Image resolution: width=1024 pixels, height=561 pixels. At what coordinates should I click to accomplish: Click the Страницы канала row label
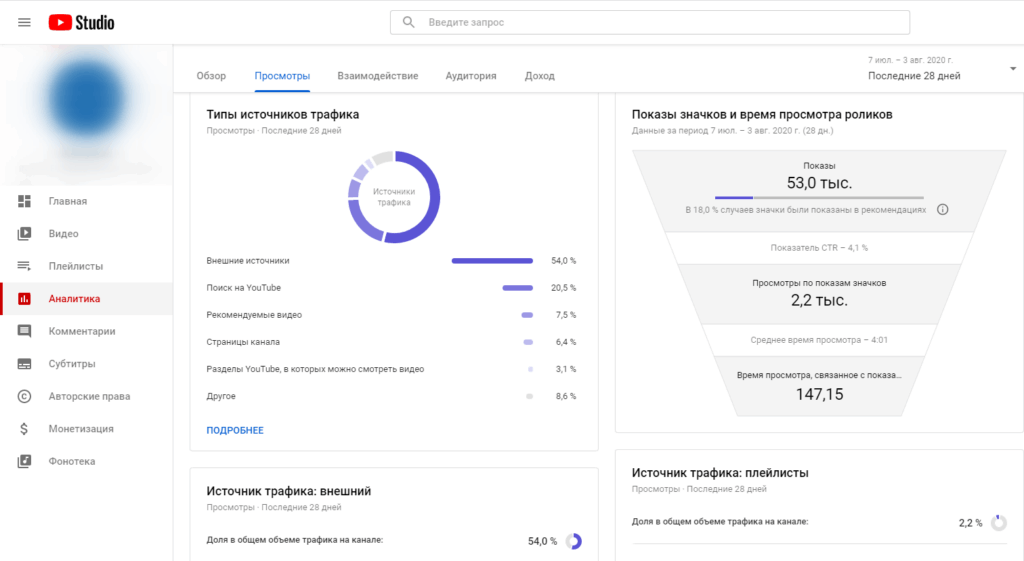coord(243,342)
